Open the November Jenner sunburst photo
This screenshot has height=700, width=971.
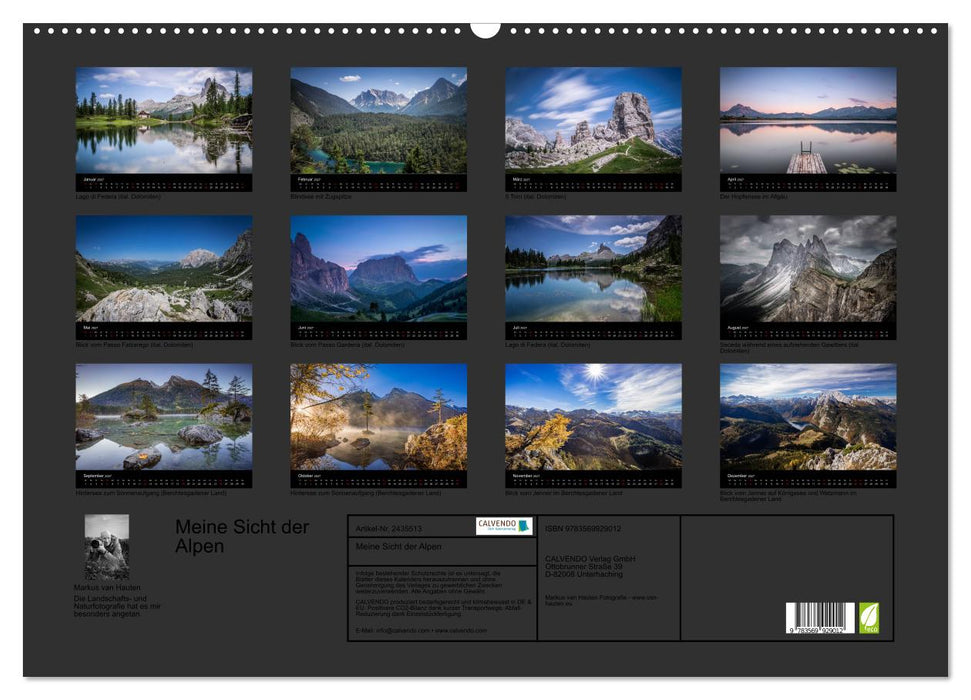tap(593, 417)
